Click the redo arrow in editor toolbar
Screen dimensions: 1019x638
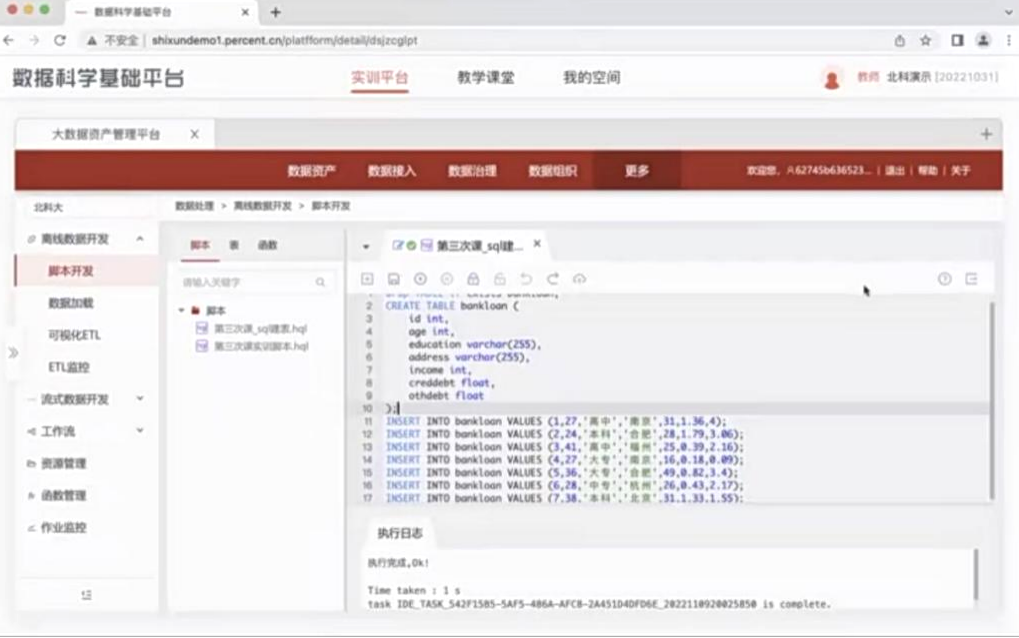[x=552, y=280]
